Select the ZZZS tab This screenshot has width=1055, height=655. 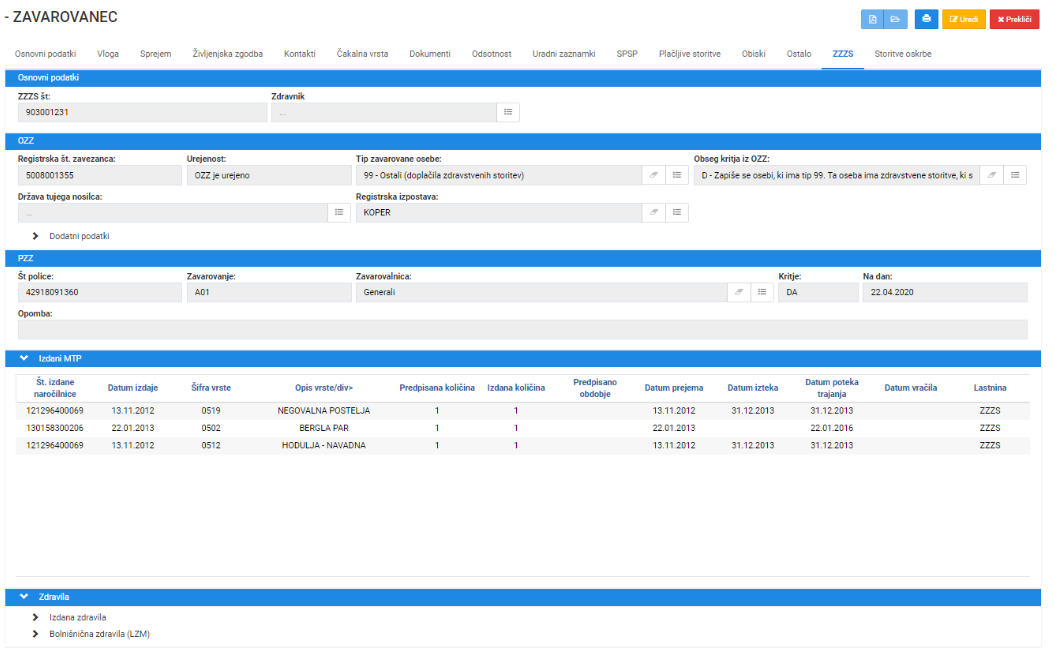843,54
